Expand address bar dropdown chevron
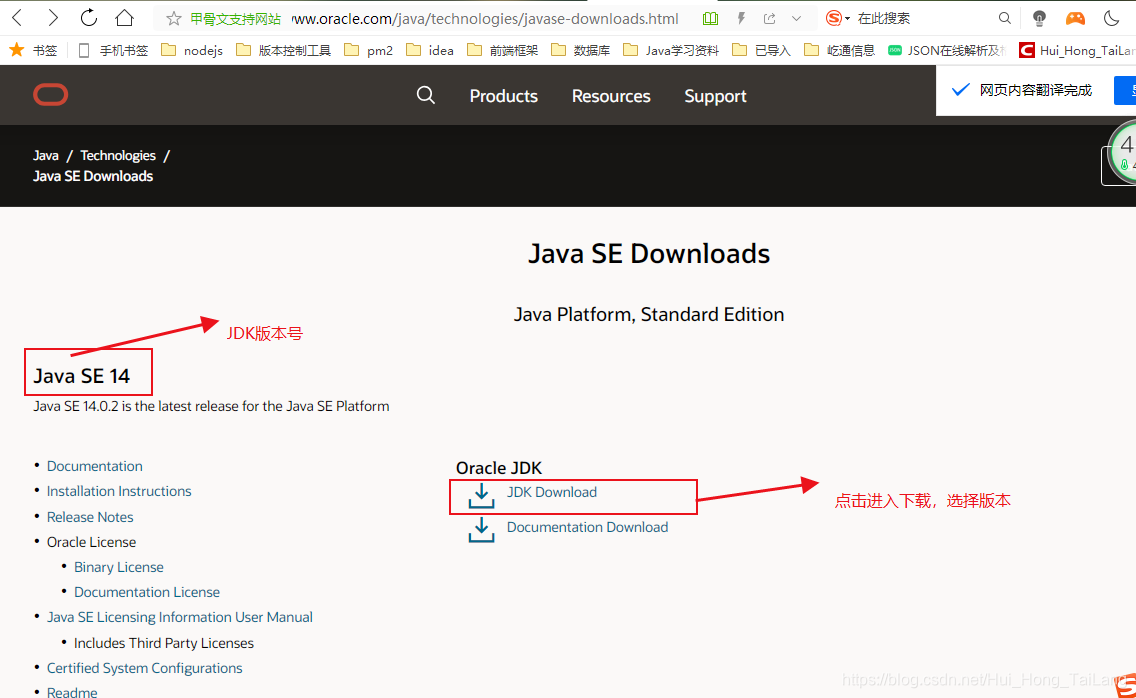 pos(796,19)
